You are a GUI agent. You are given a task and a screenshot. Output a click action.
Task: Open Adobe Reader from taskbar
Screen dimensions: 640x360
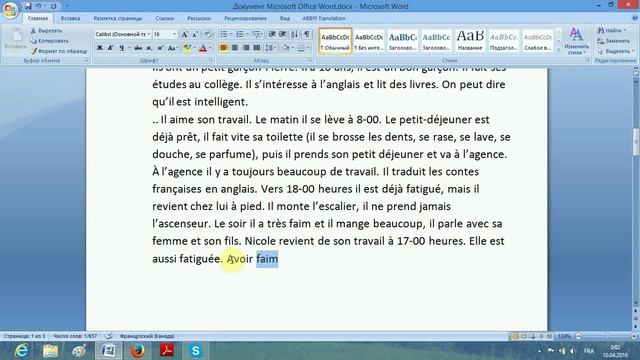(167, 351)
